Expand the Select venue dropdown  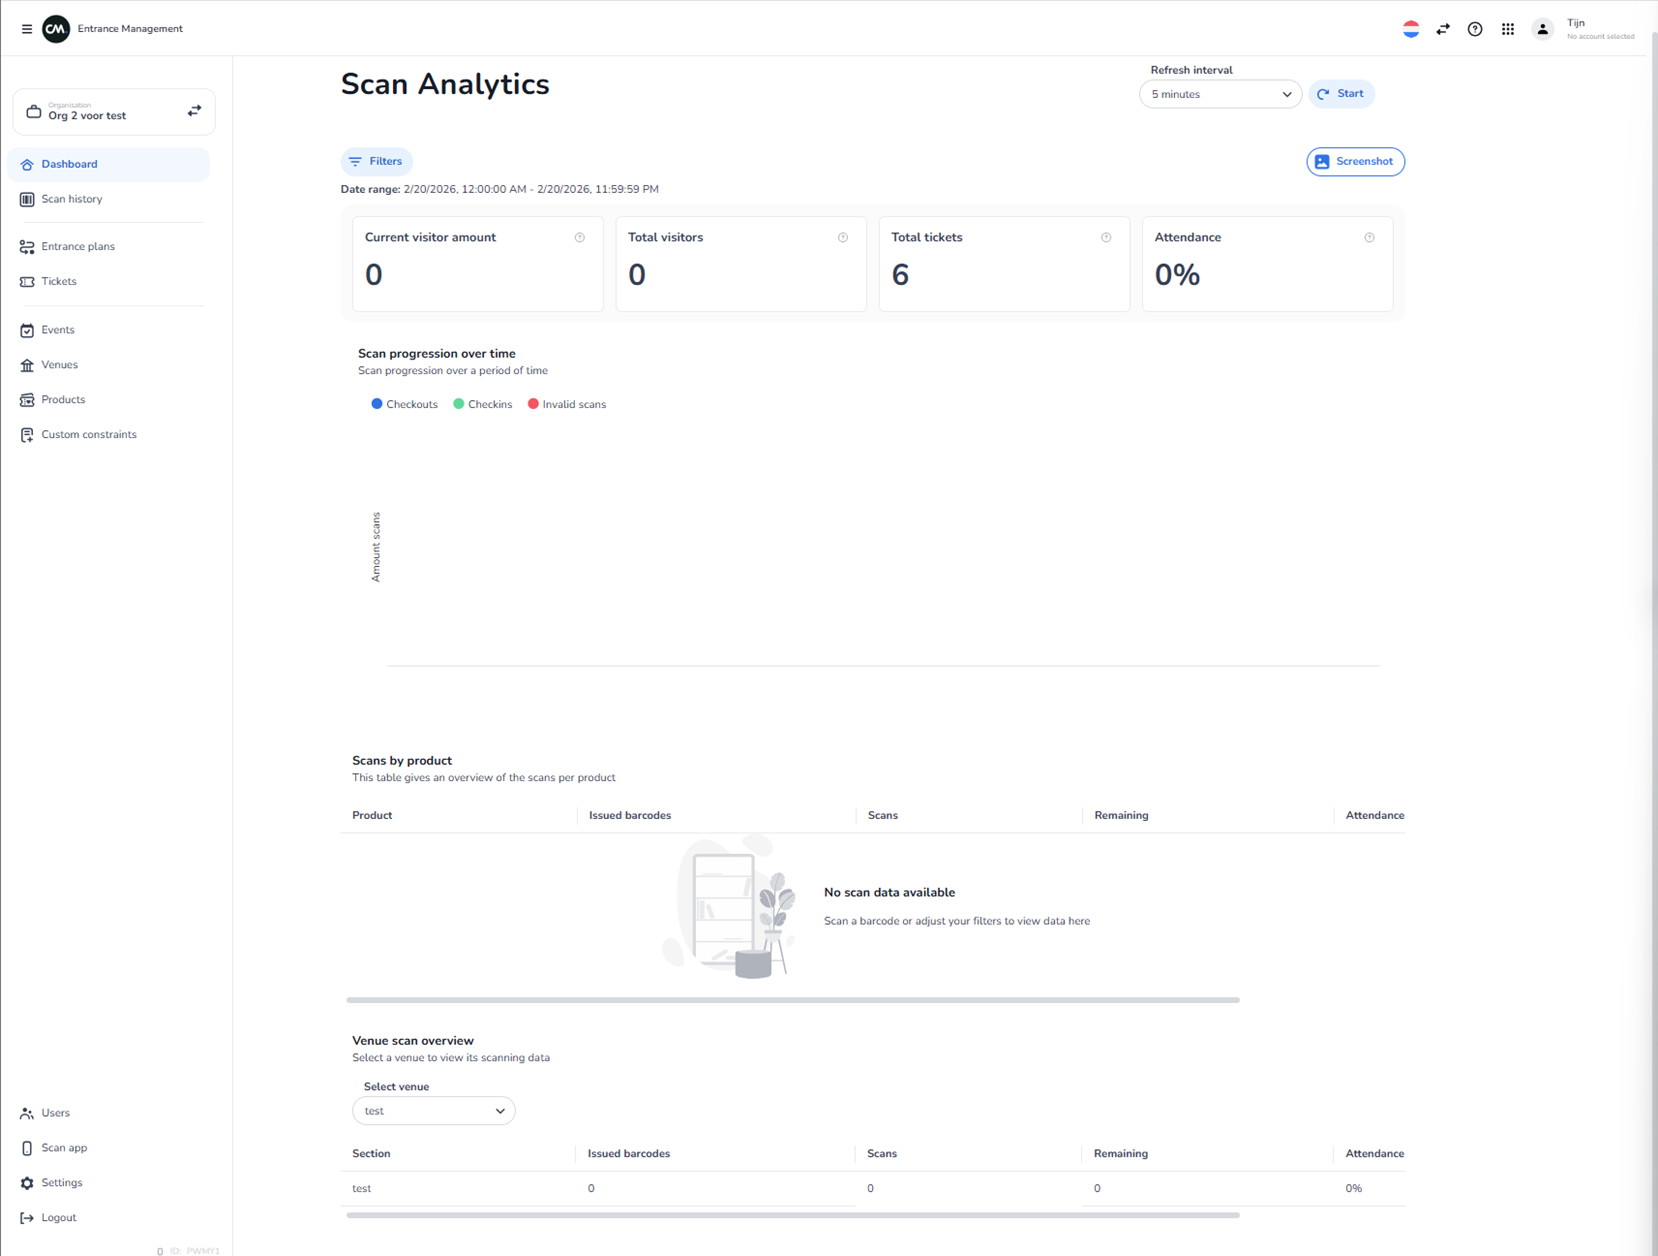coord(433,1111)
